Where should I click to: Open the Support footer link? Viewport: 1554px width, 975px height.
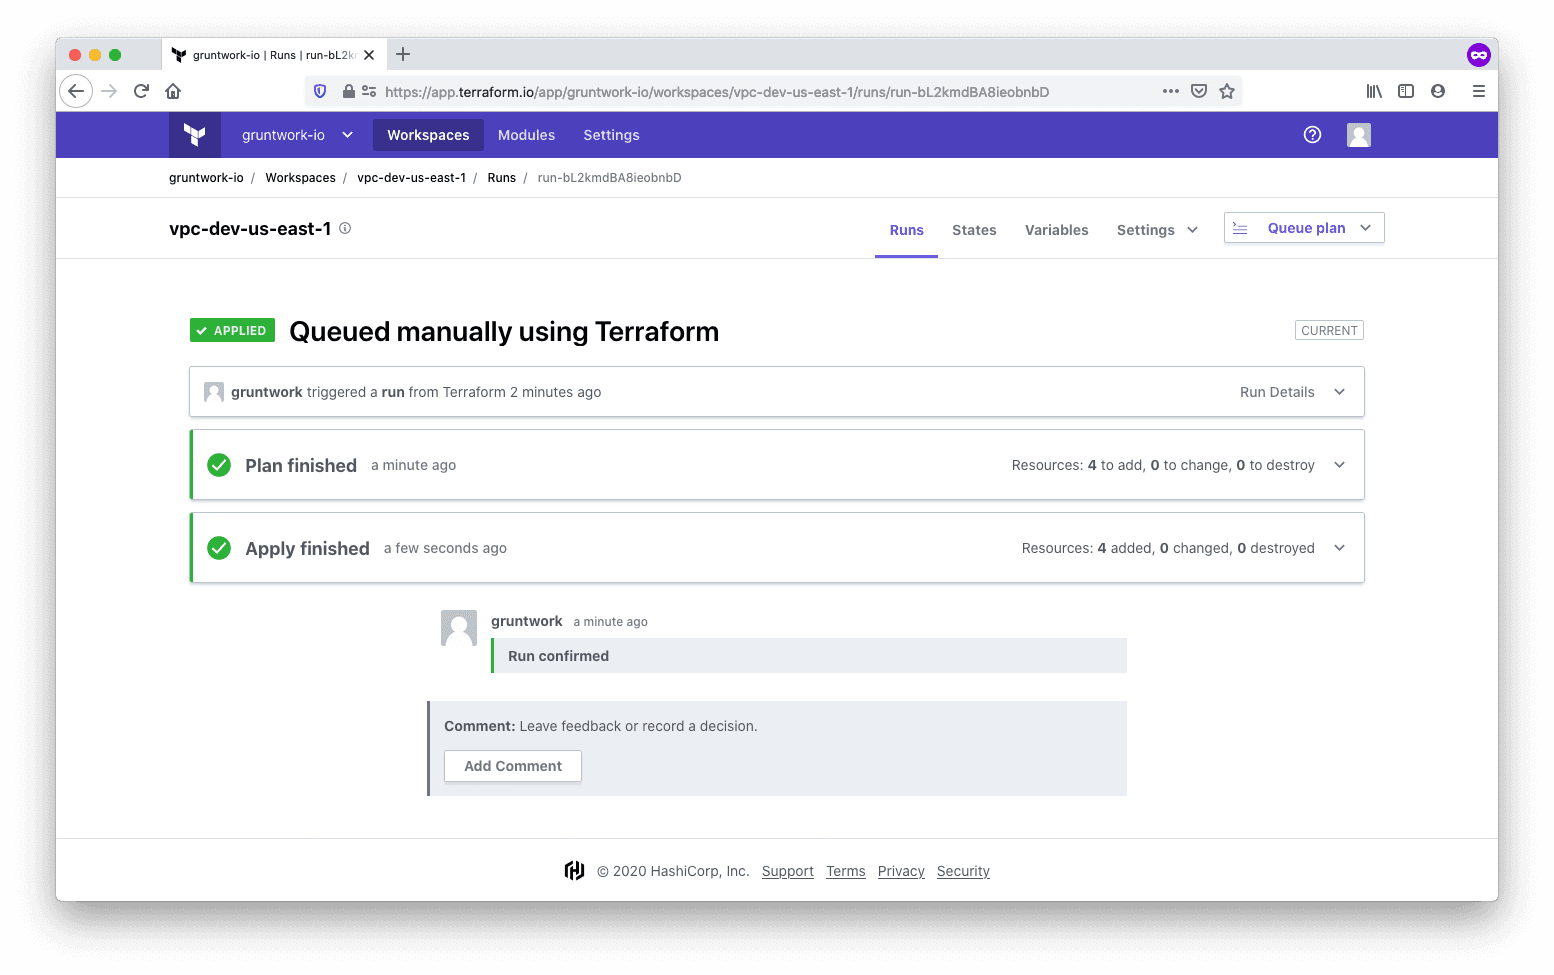pyautogui.click(x=787, y=871)
